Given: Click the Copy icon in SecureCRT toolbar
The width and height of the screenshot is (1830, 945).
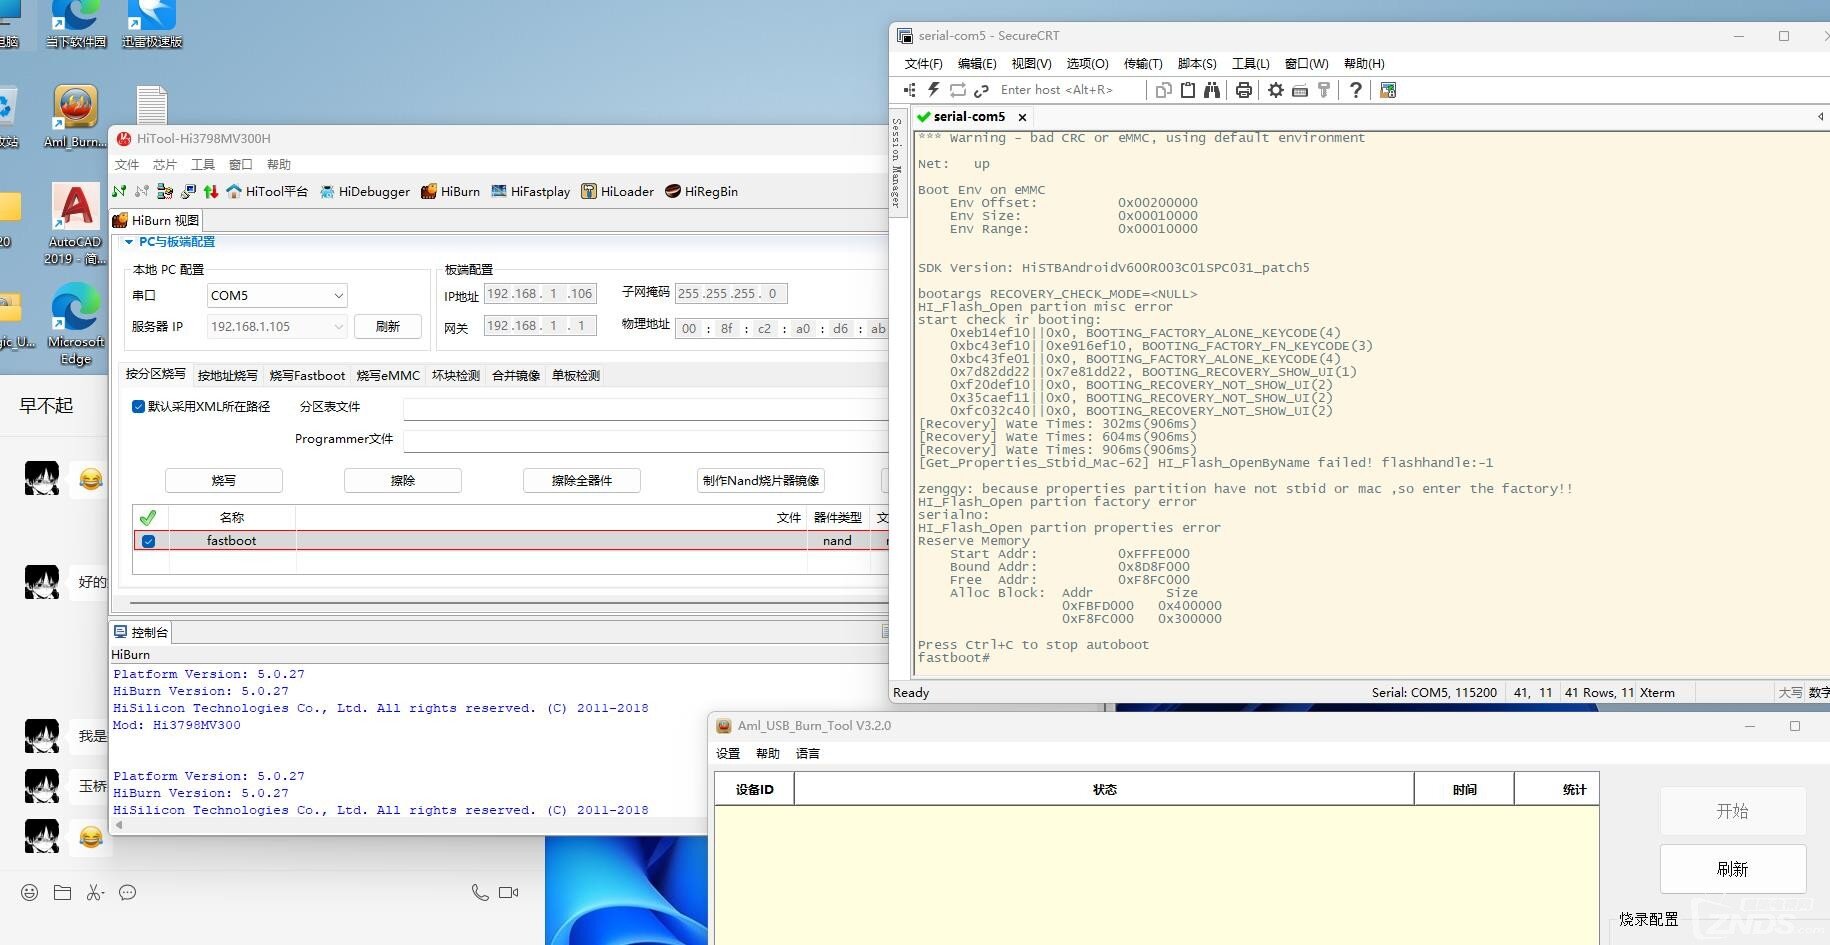Looking at the screenshot, I should pyautogui.click(x=1164, y=90).
